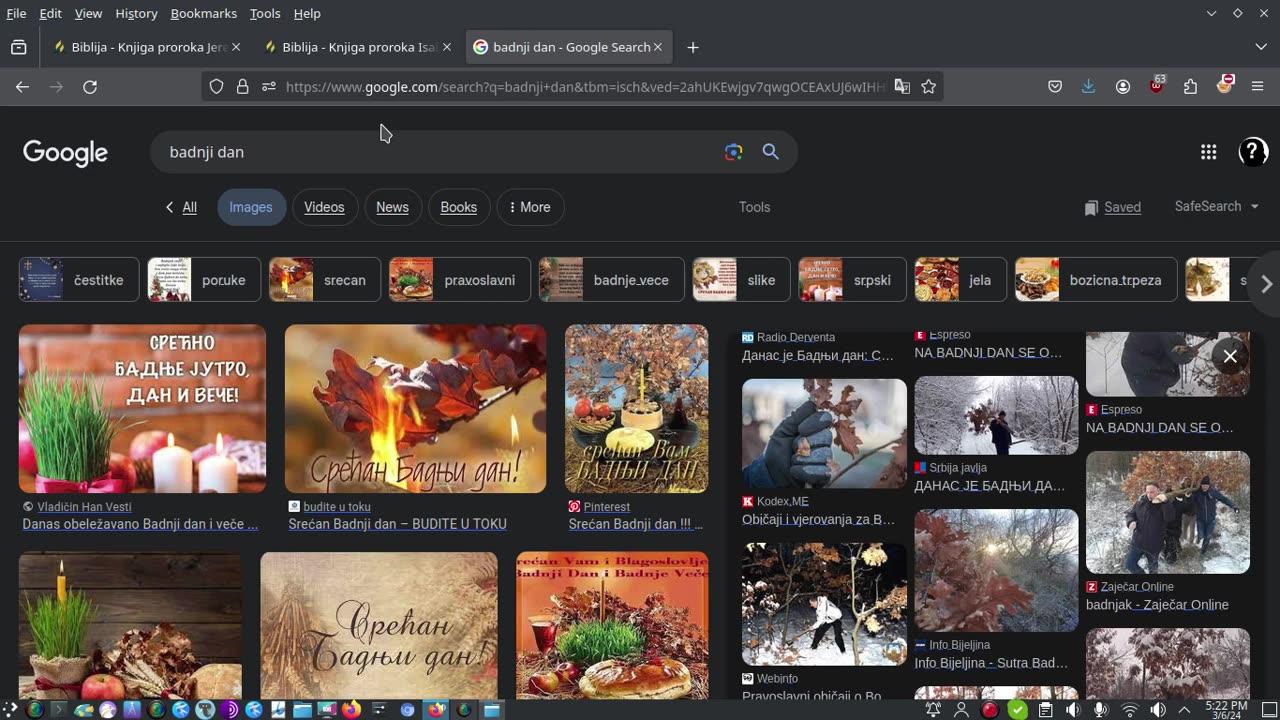This screenshot has height=720, width=1280.
Task: Launch Firefox from the taskbar
Action: [x=351, y=710]
